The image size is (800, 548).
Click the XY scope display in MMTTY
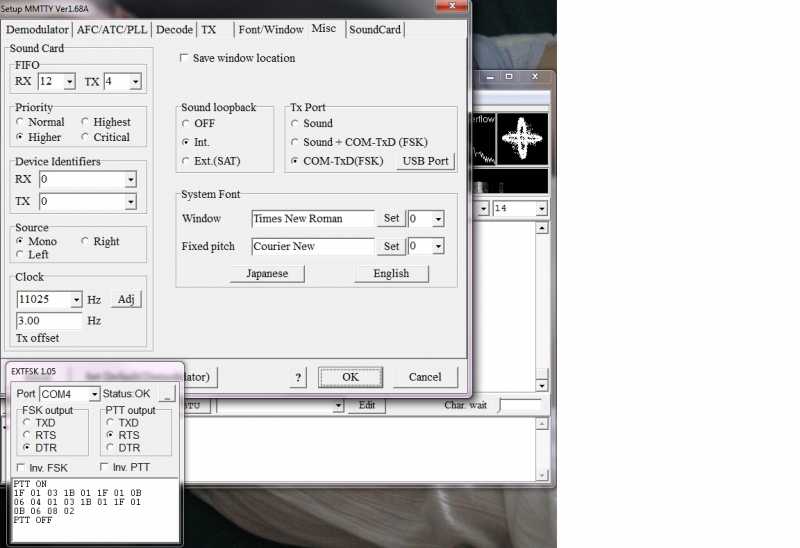pos(522,139)
